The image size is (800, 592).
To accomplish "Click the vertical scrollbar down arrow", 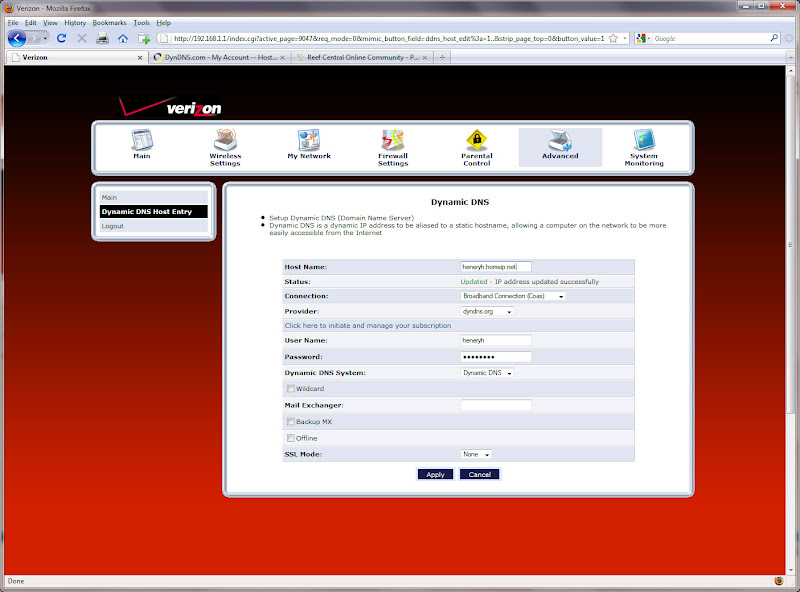I will 790,569.
